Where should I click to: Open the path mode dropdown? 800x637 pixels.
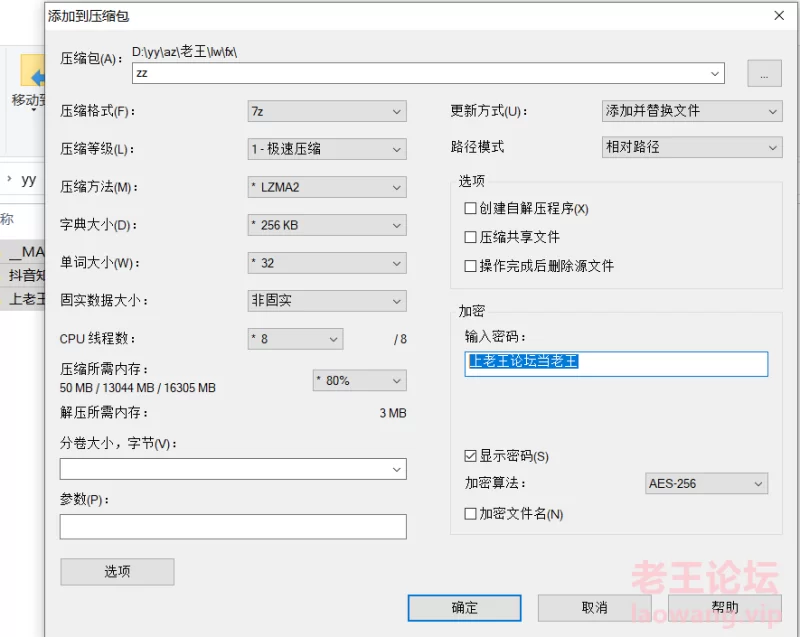pos(692,147)
